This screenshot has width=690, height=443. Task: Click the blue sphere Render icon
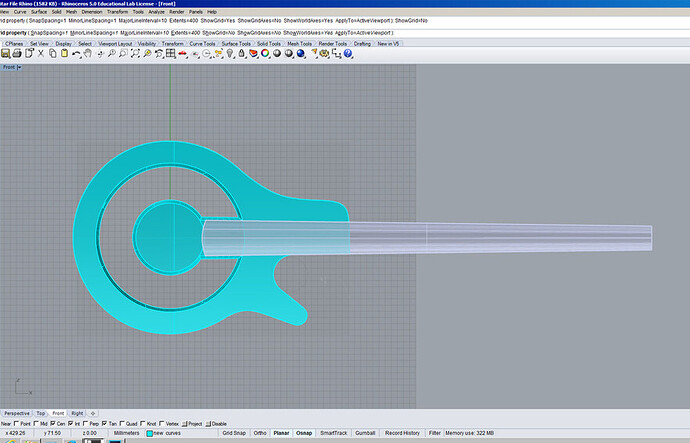click(x=301, y=53)
